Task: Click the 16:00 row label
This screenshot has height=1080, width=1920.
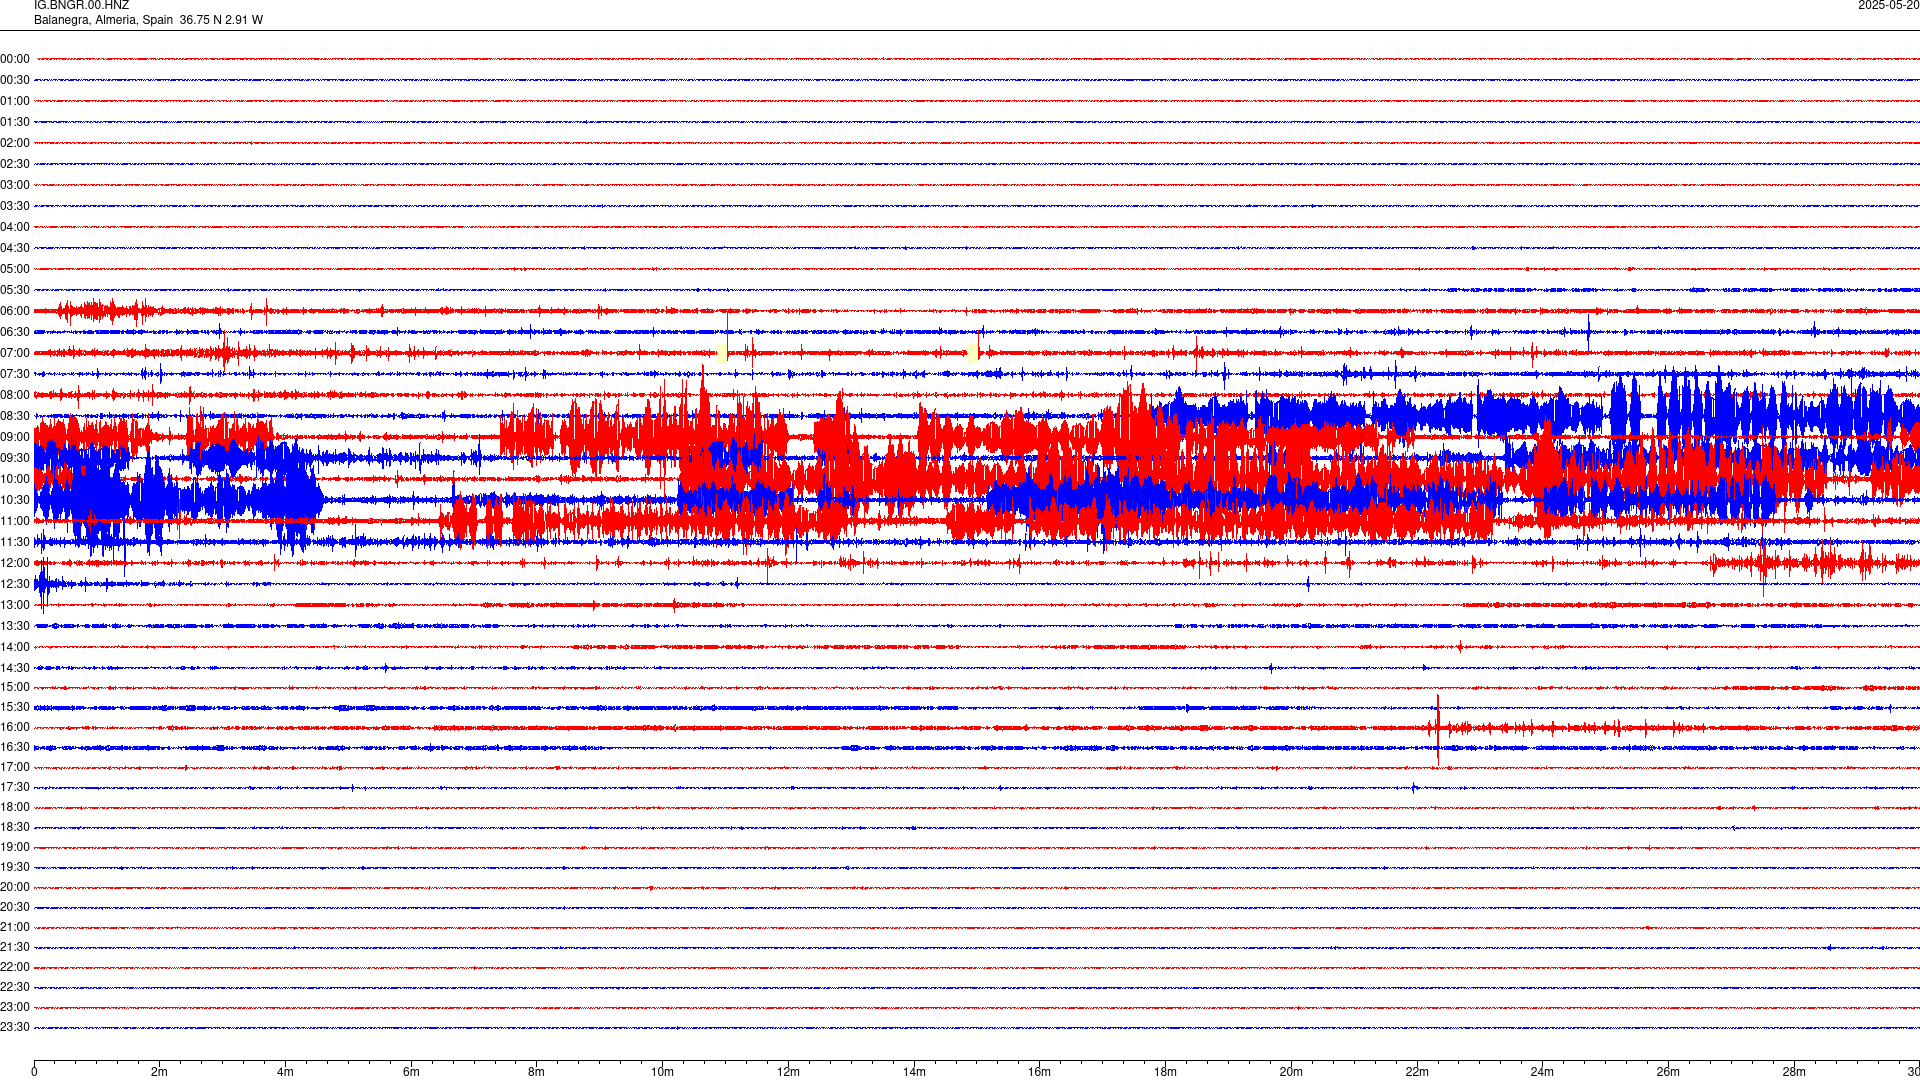Action: pyautogui.click(x=15, y=727)
